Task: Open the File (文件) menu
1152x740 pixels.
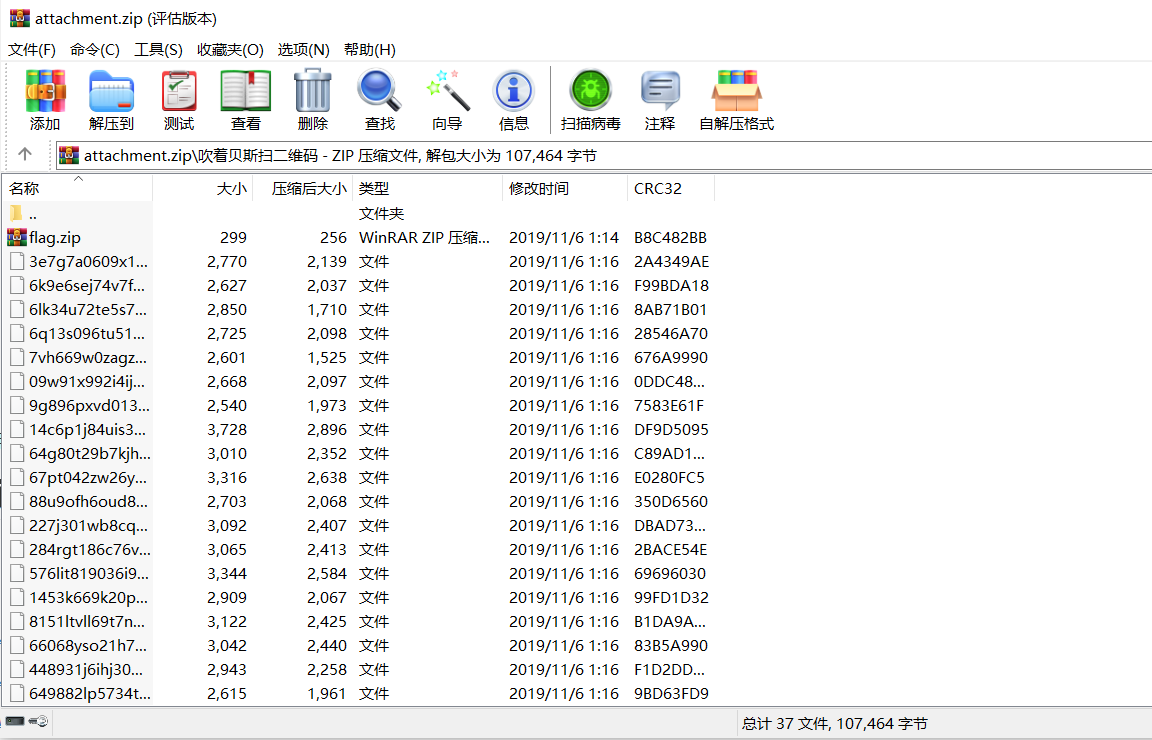Action: point(32,49)
